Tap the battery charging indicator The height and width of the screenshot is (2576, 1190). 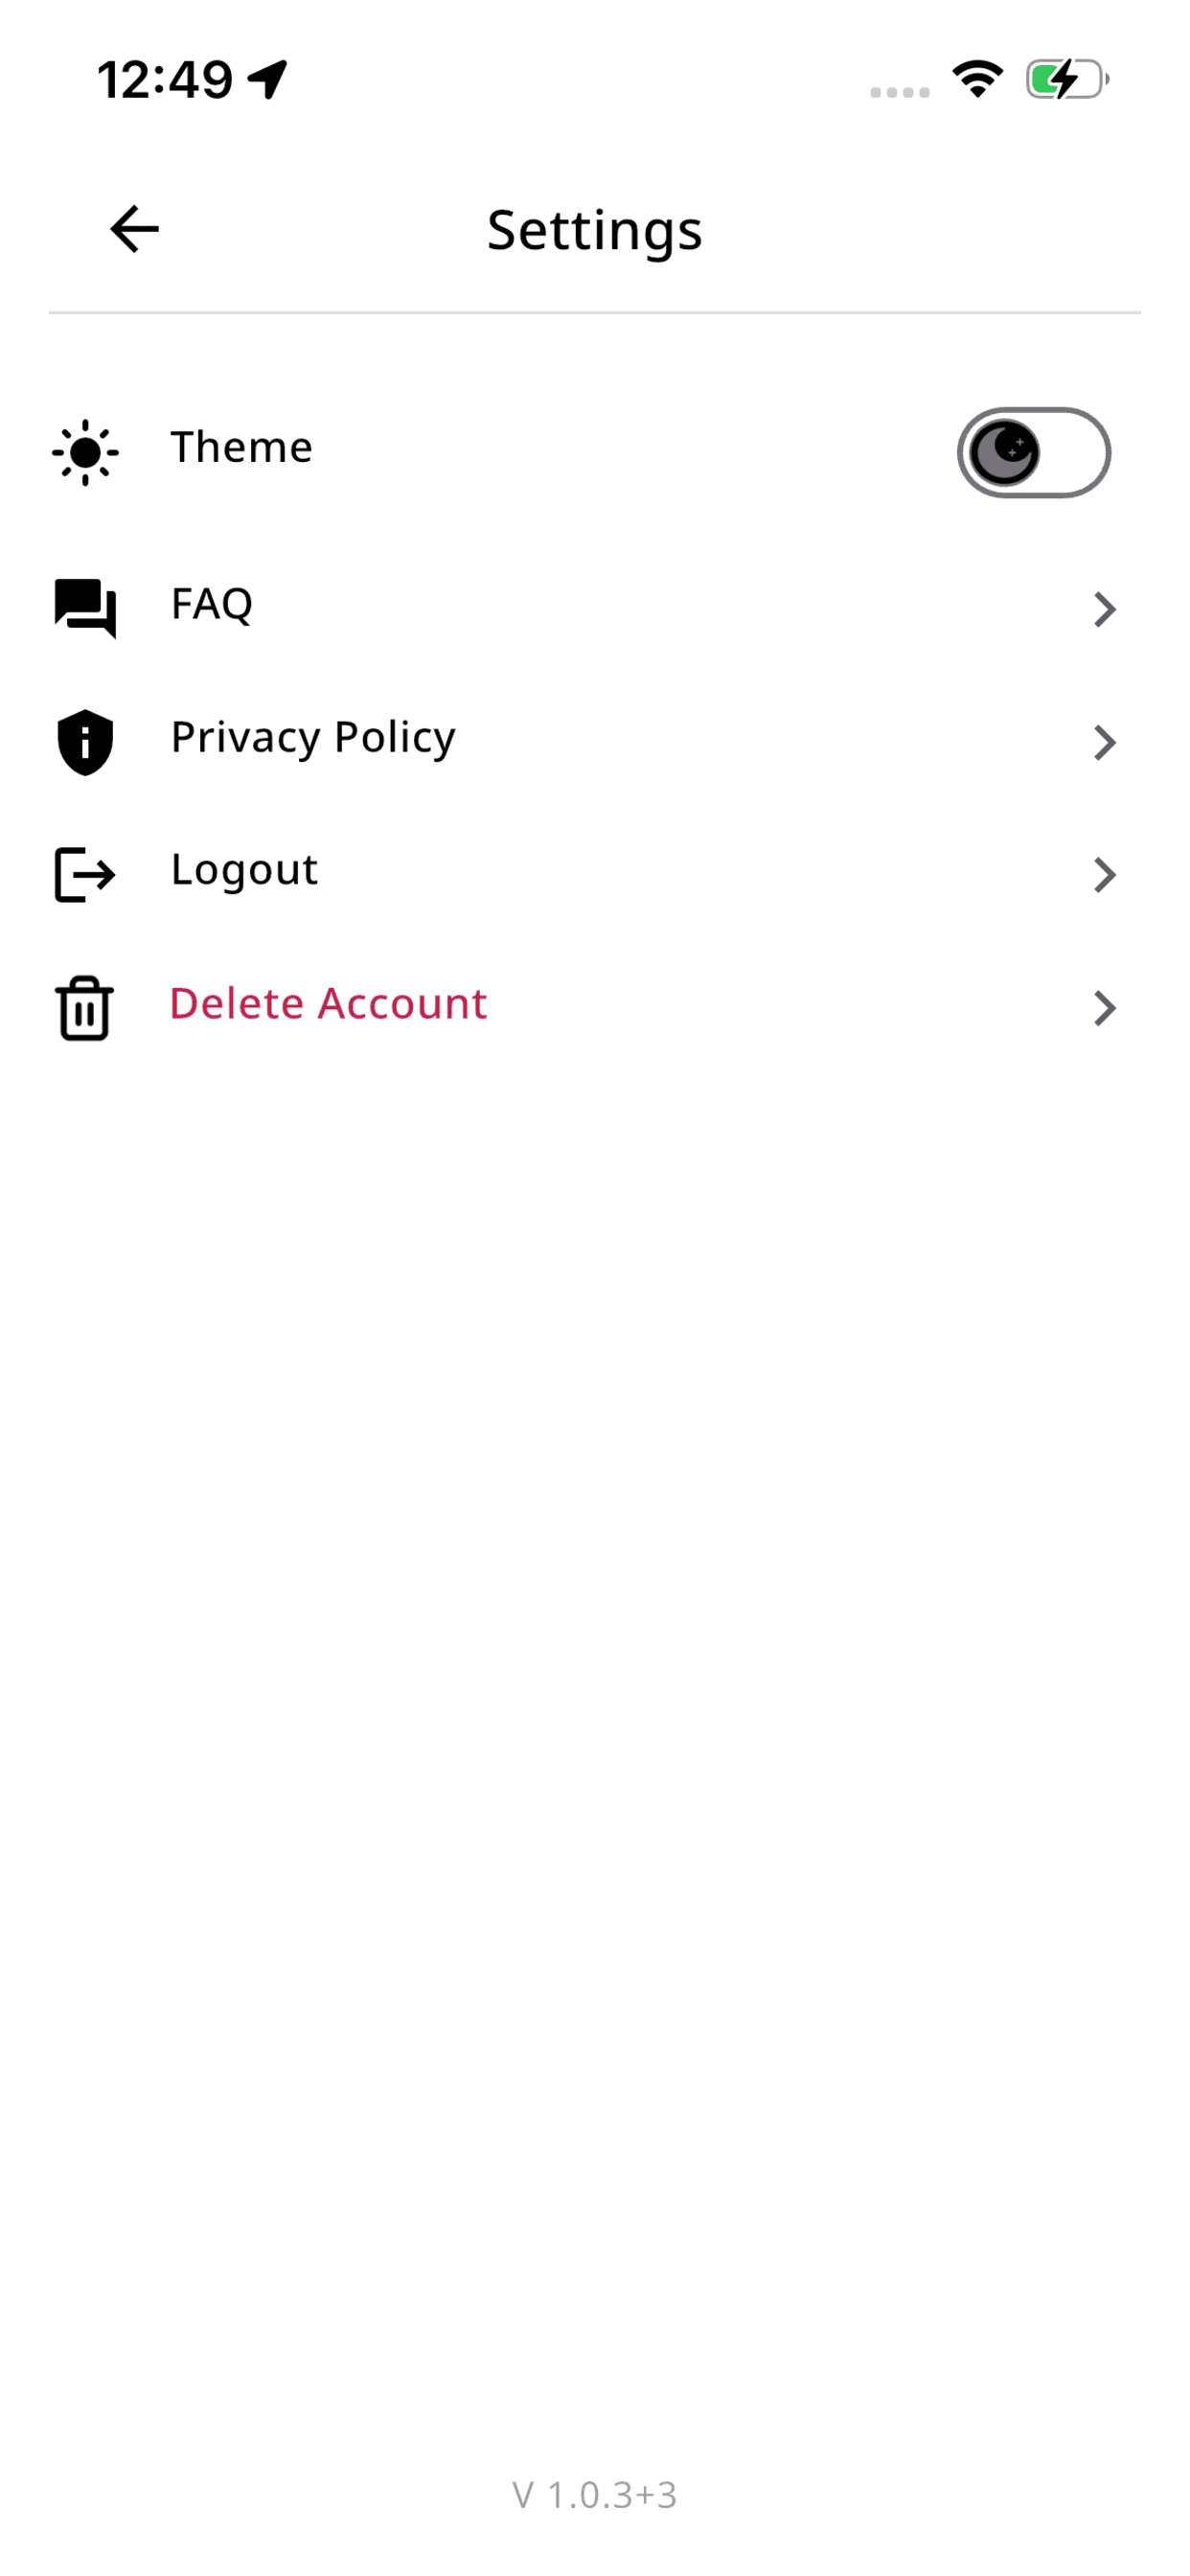coord(1067,79)
